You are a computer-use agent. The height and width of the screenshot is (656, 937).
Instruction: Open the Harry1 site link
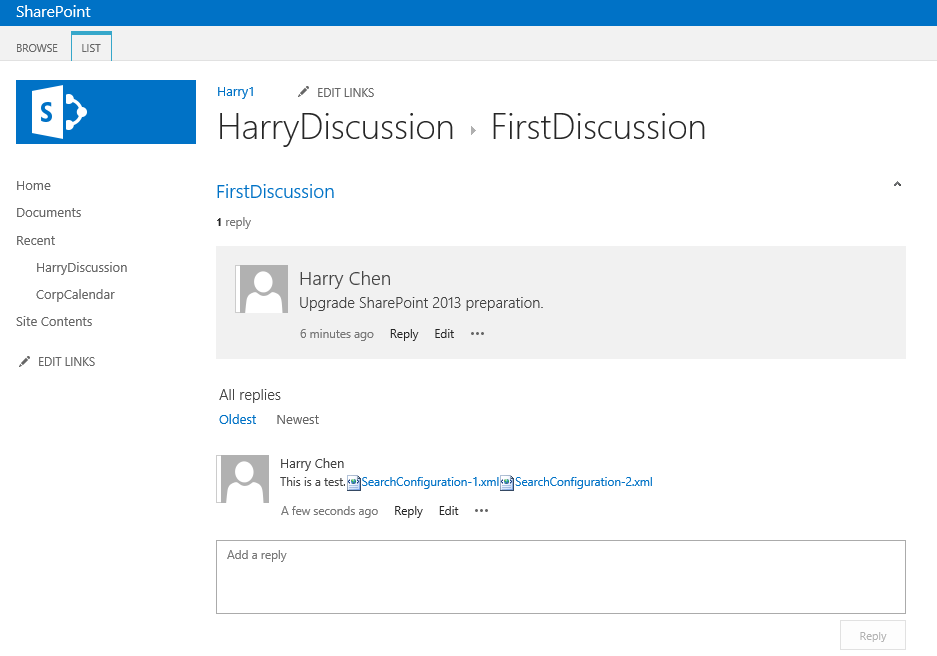click(235, 91)
